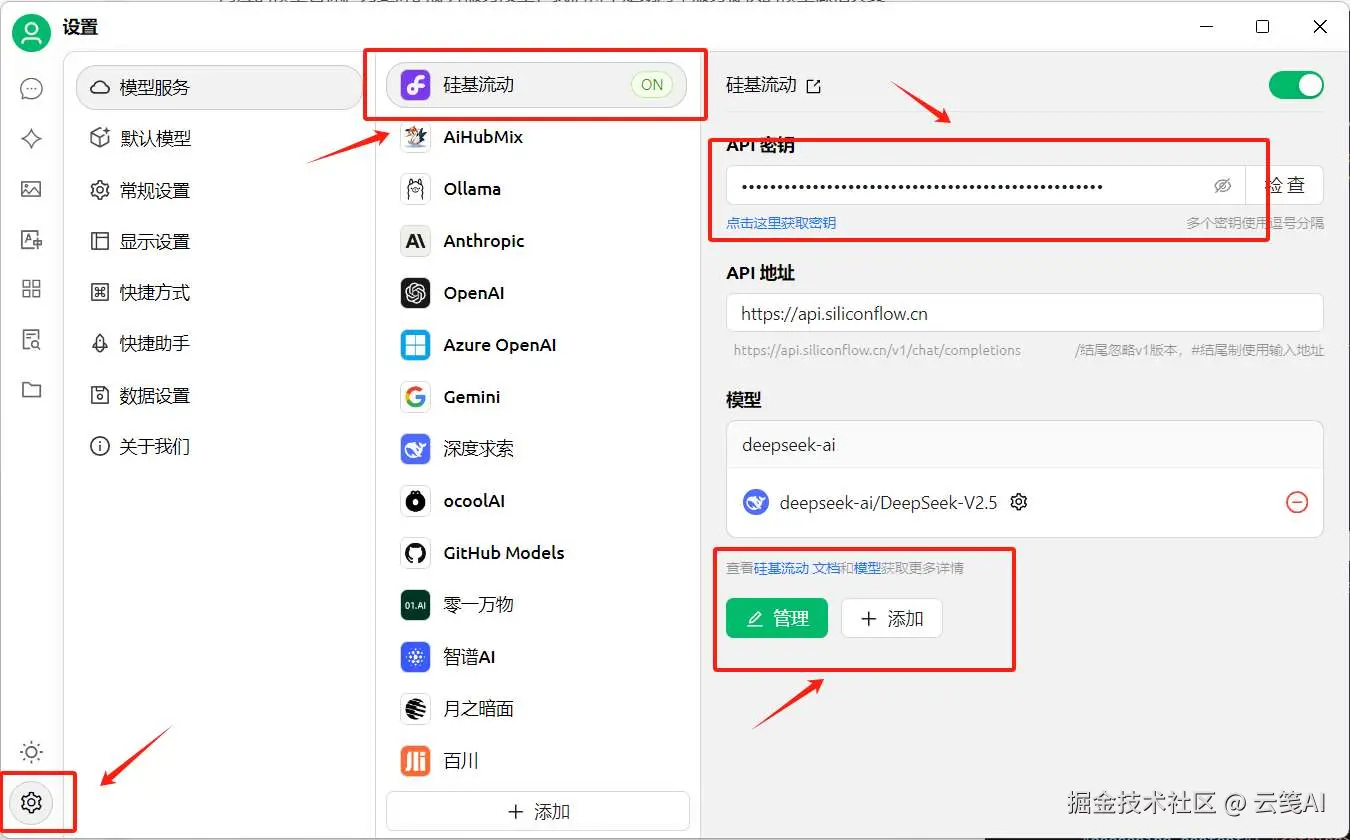Toggle the 硅基流动 service switch off
Viewport: 1350px width, 840px height.
point(1296,85)
